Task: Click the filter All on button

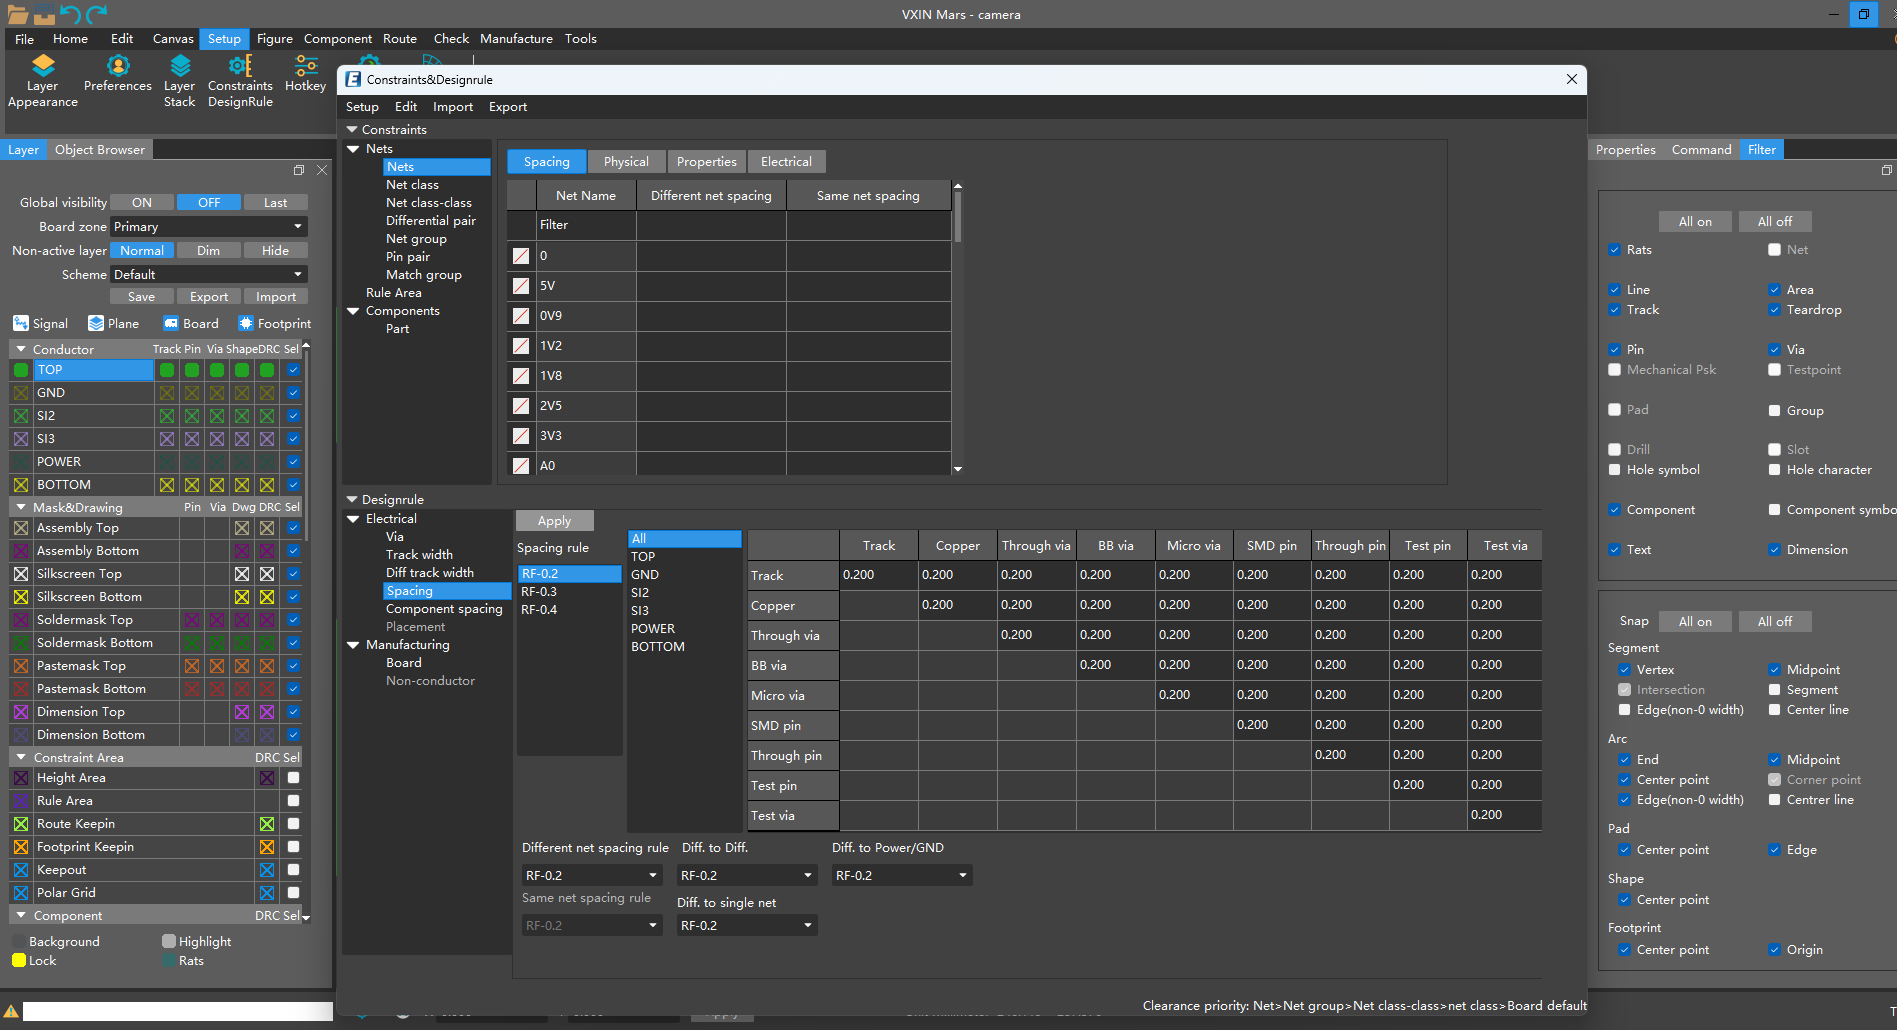Action: (x=1694, y=222)
